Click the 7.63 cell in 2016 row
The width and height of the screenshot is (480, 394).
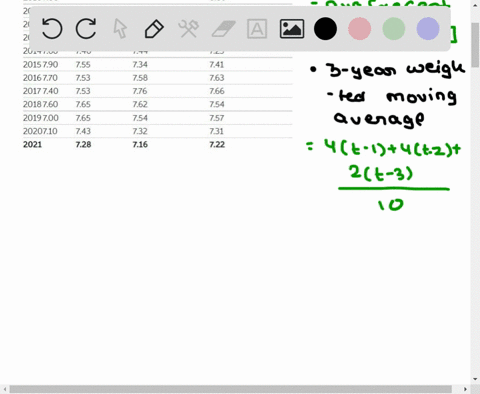point(217,78)
